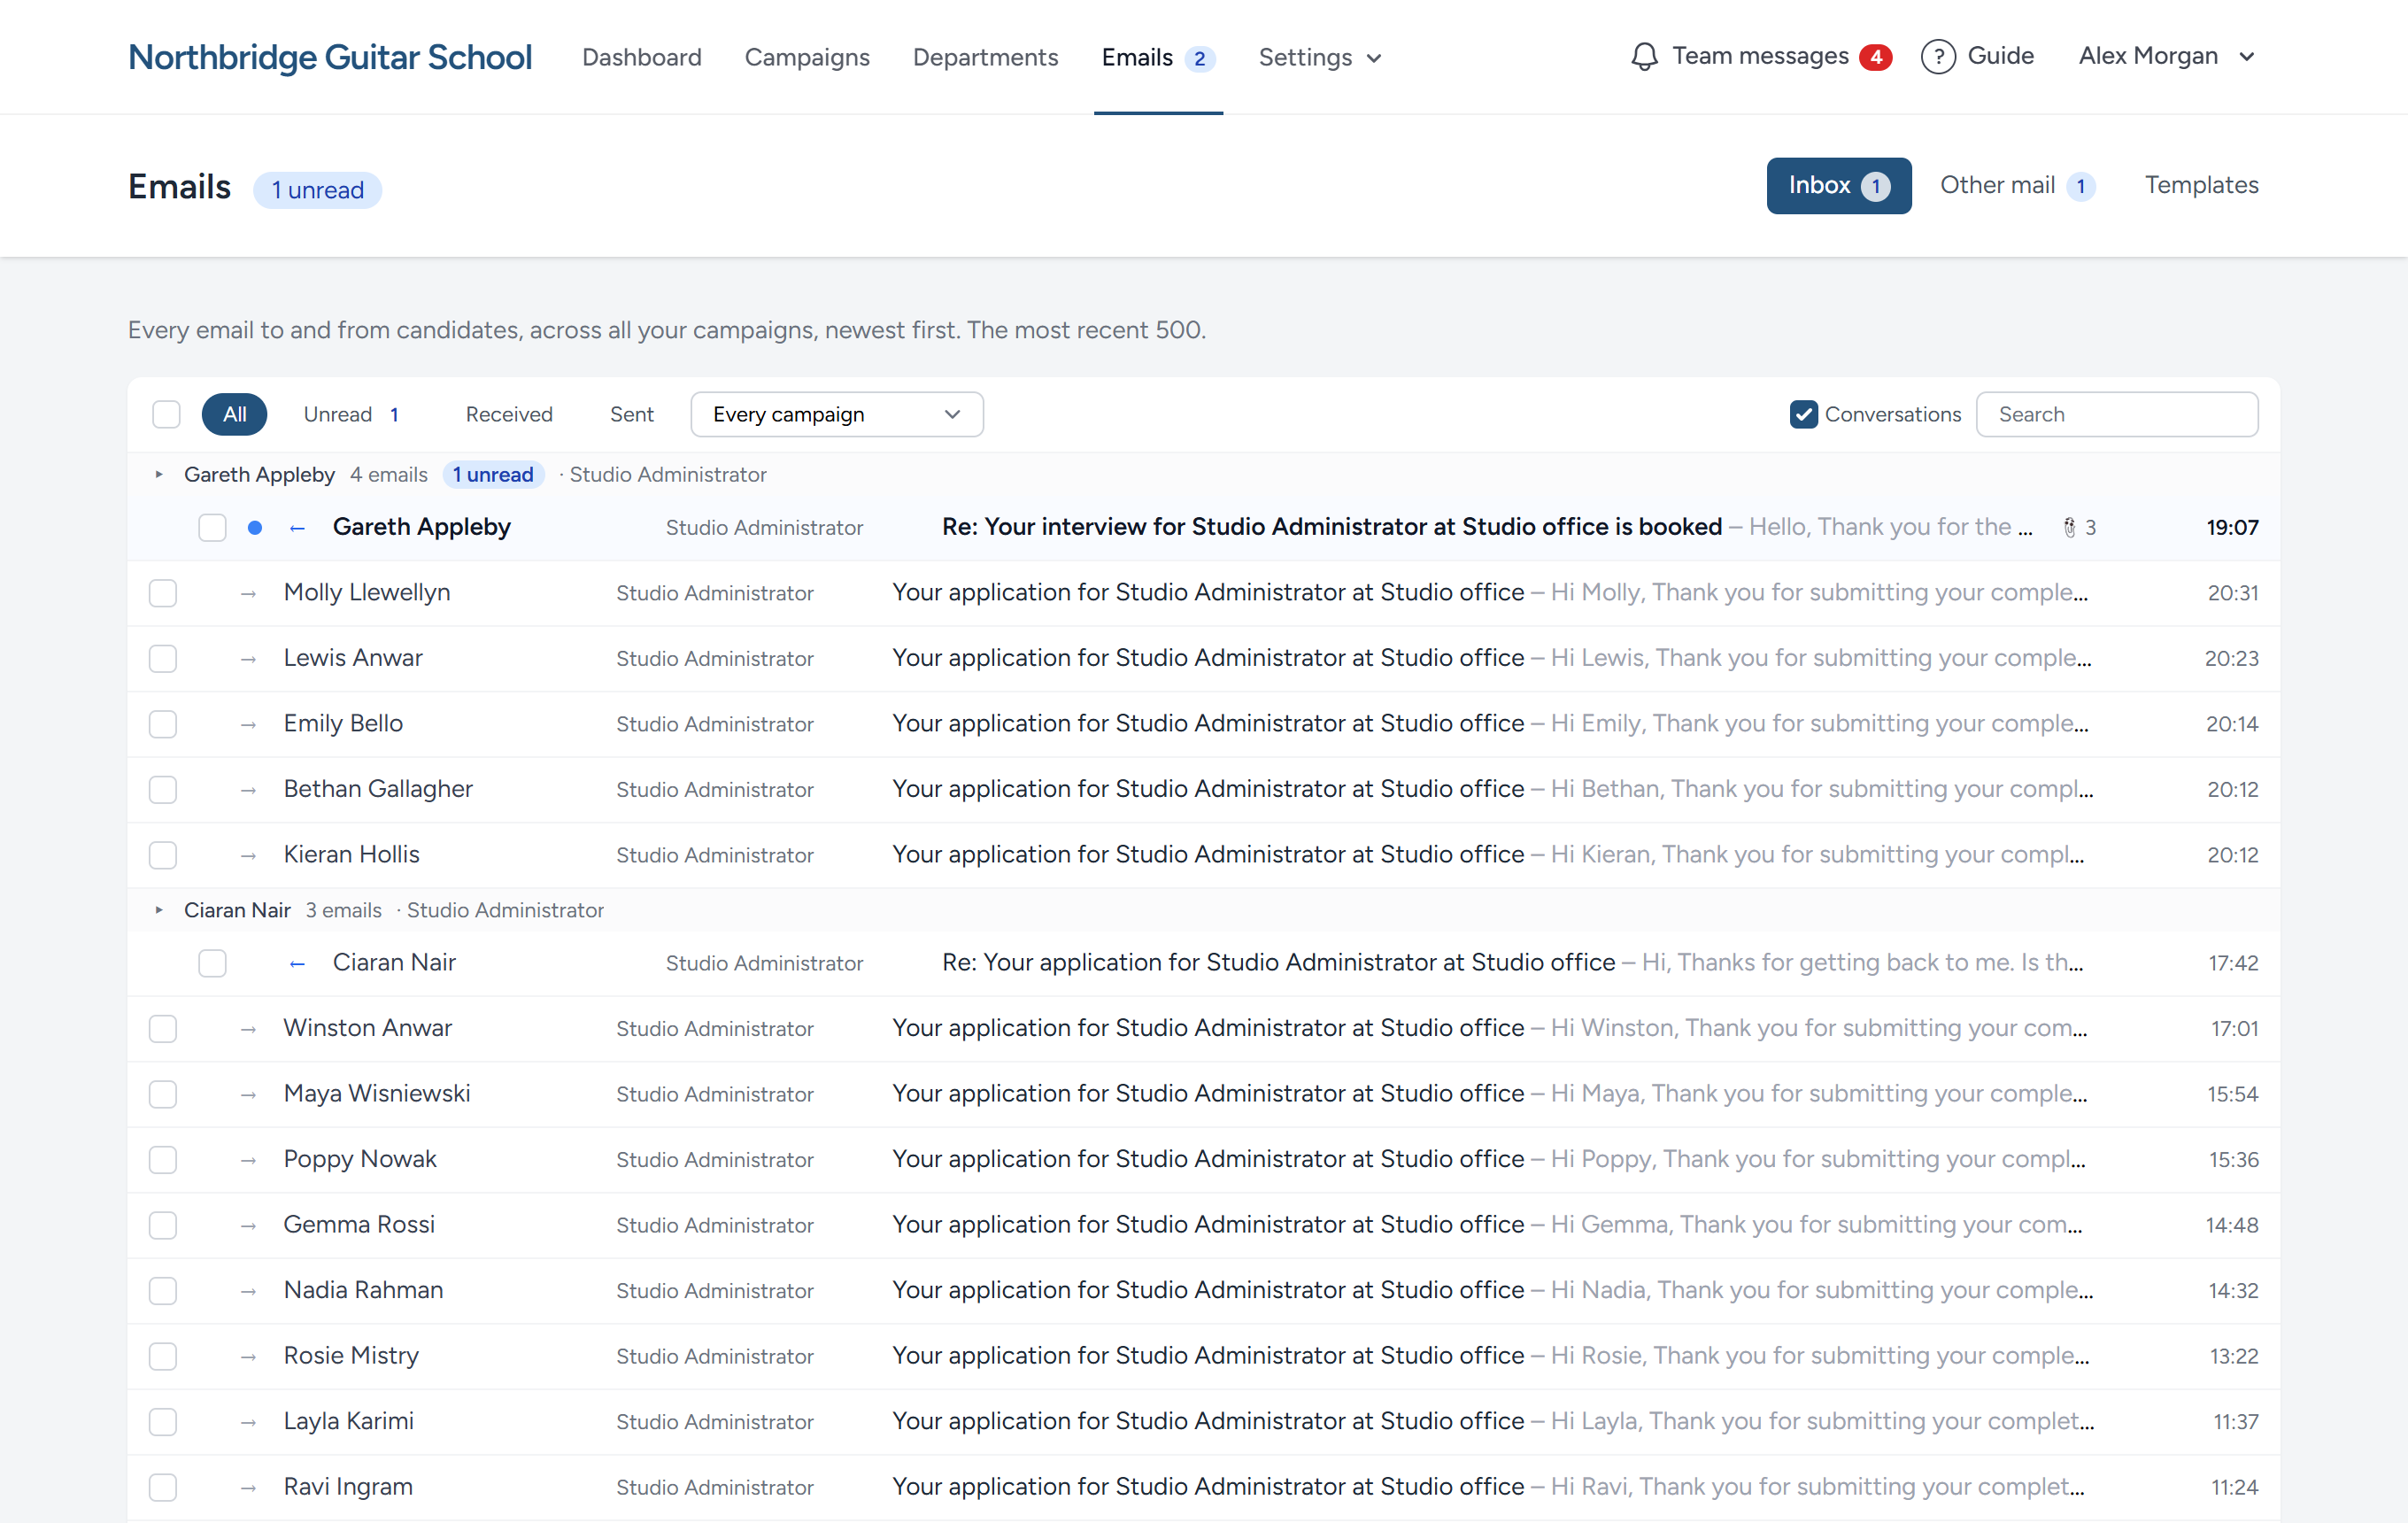Viewport: 2408px width, 1523px height.
Task: Collapse the Ciaran Nair conversation group
Action: 159,910
